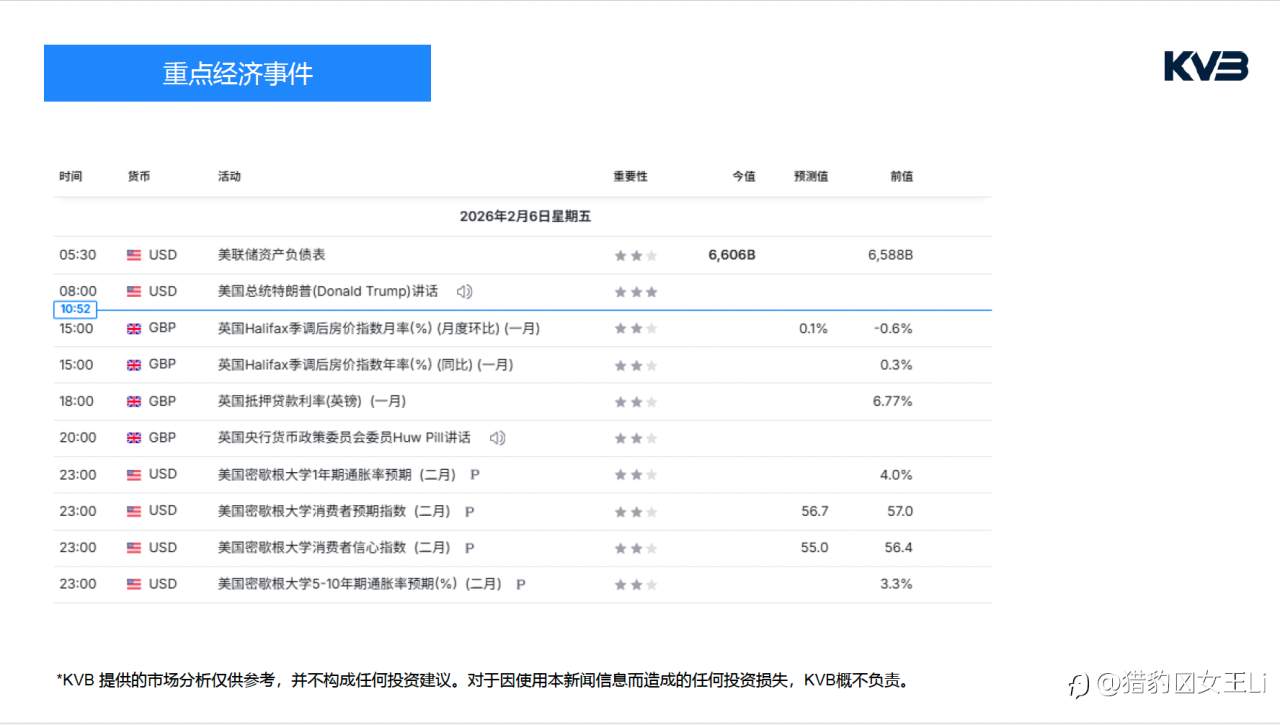Click the US flag in the 05:30 row
The height and width of the screenshot is (725, 1280).
(134, 255)
